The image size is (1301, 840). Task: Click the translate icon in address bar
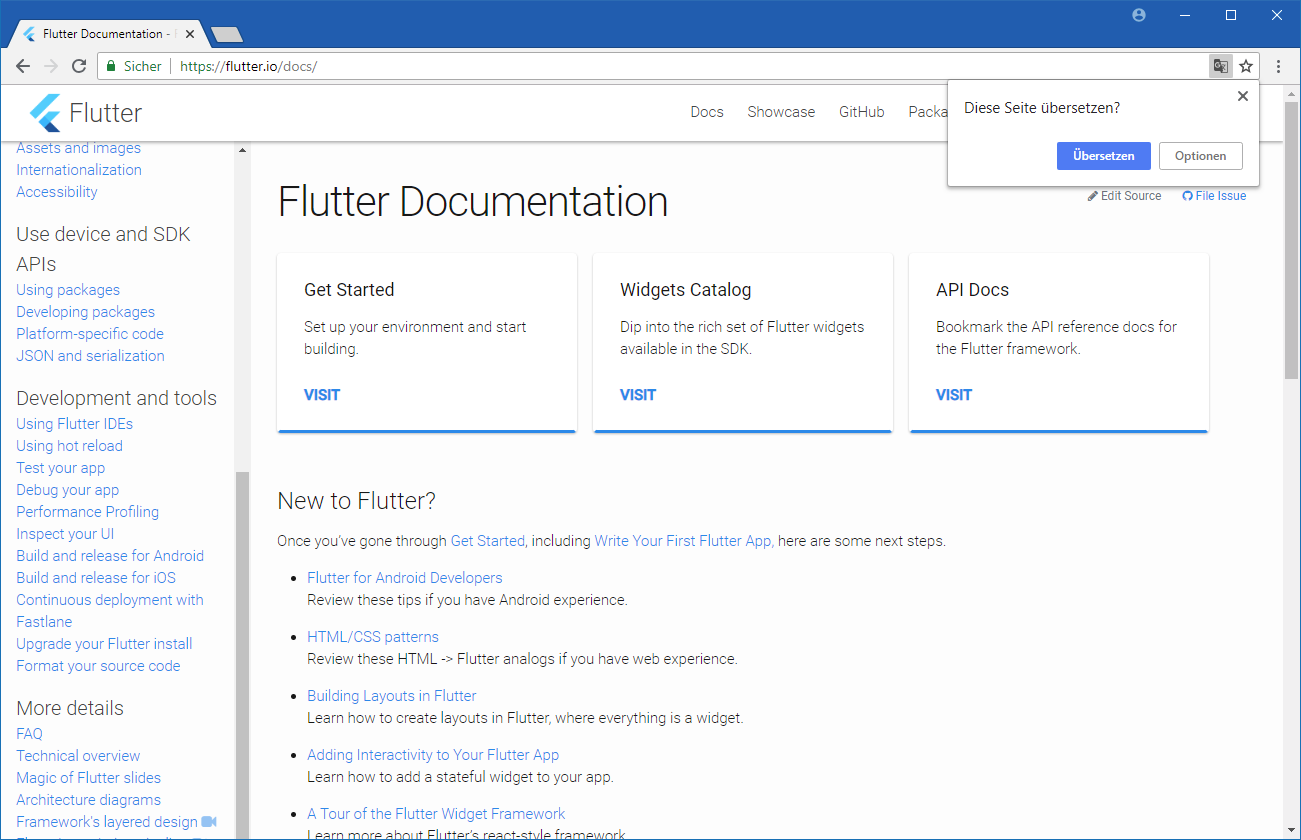[1220, 66]
